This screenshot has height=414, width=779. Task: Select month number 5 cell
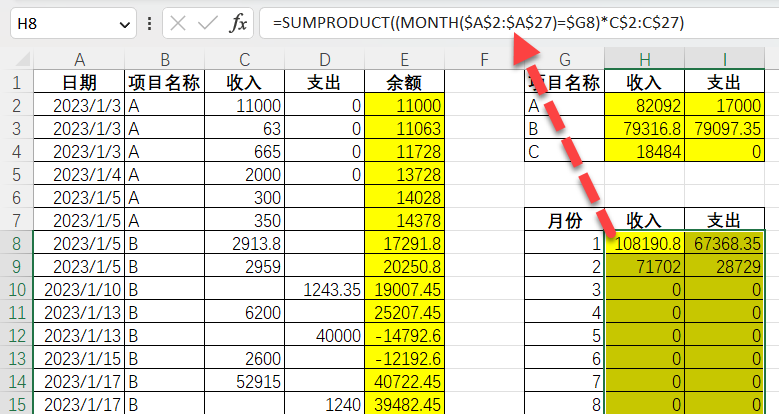[564, 335]
